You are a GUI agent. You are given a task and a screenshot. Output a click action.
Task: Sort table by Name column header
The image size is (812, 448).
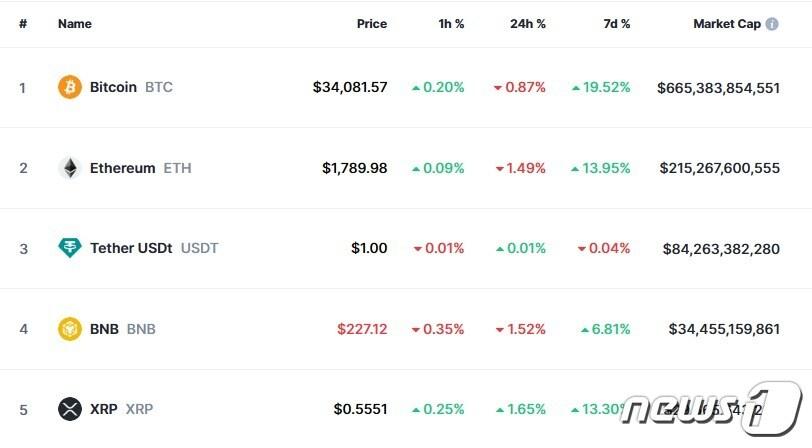(75, 24)
